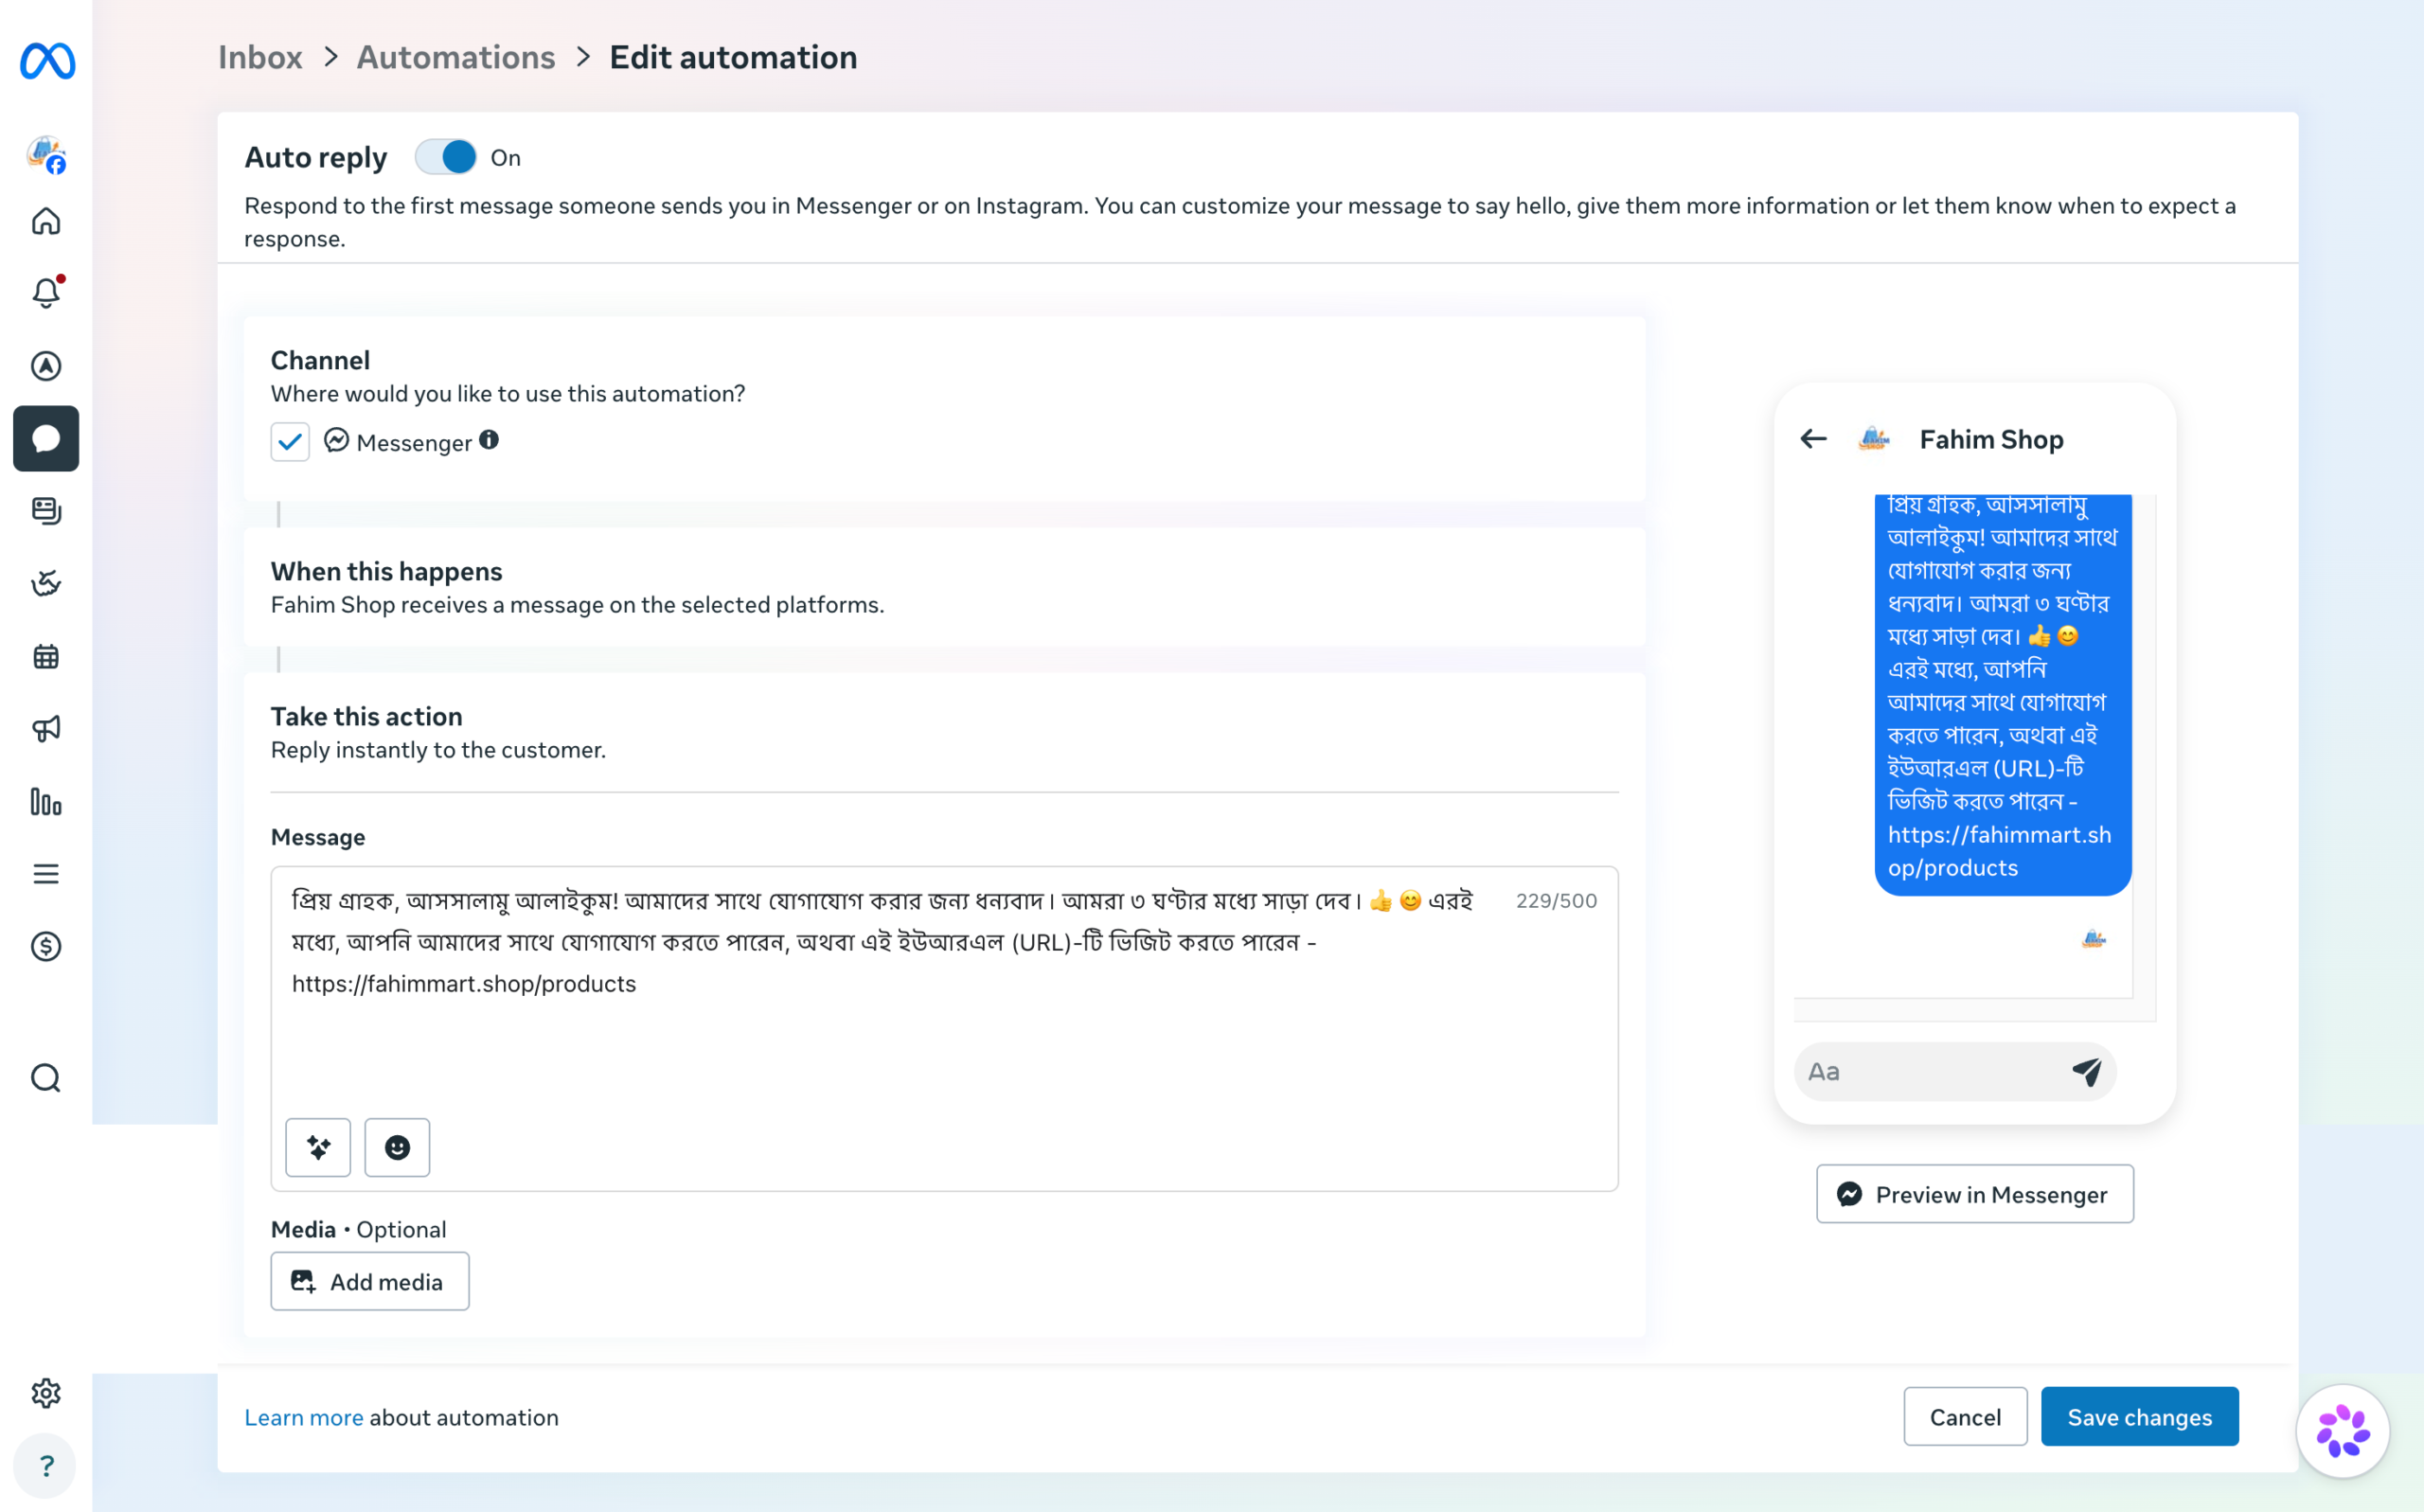
Task: Go to Home in the sidebar
Action: [46, 221]
